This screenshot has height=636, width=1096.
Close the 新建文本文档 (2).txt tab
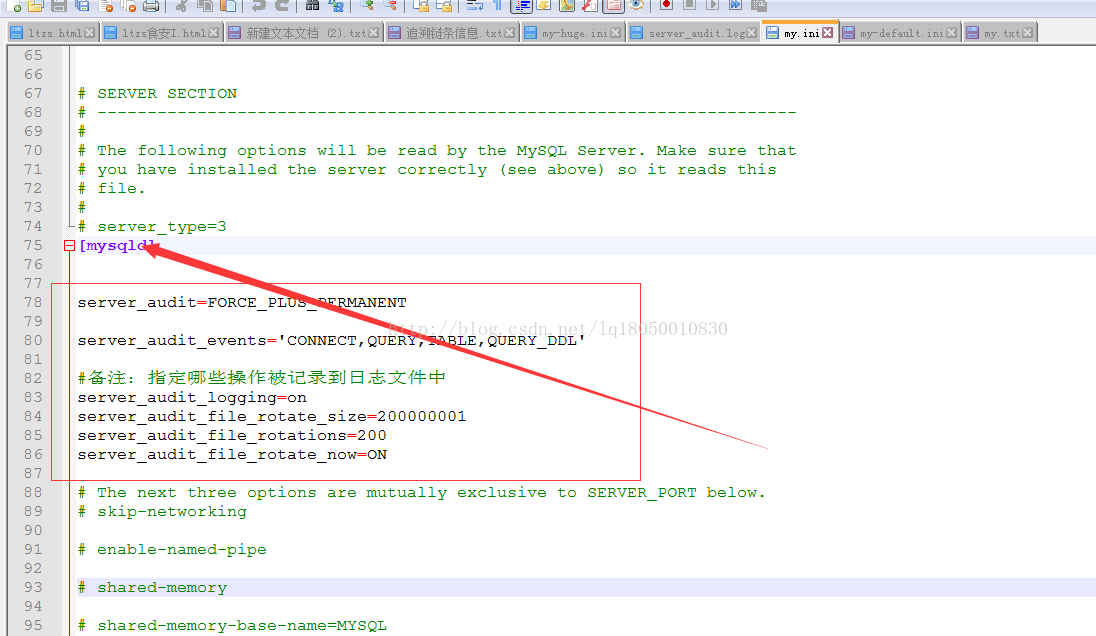374,33
